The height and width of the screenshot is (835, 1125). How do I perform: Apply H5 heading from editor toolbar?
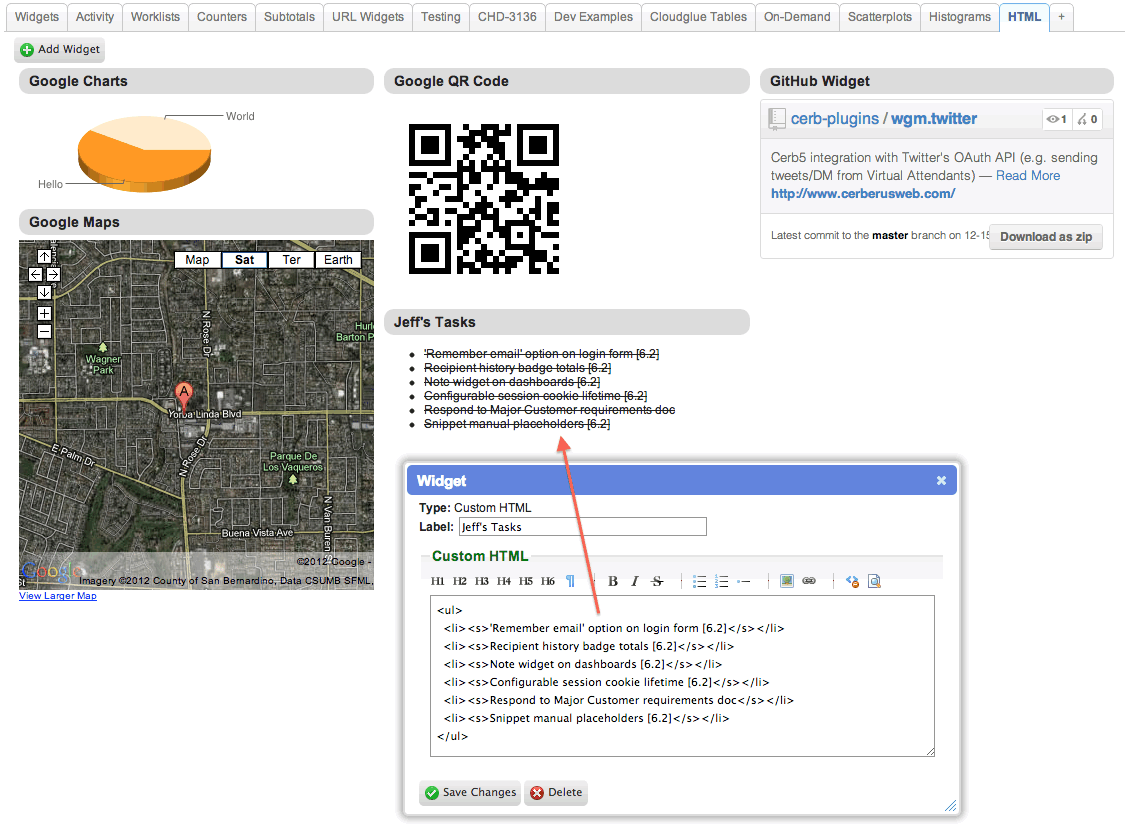526,581
